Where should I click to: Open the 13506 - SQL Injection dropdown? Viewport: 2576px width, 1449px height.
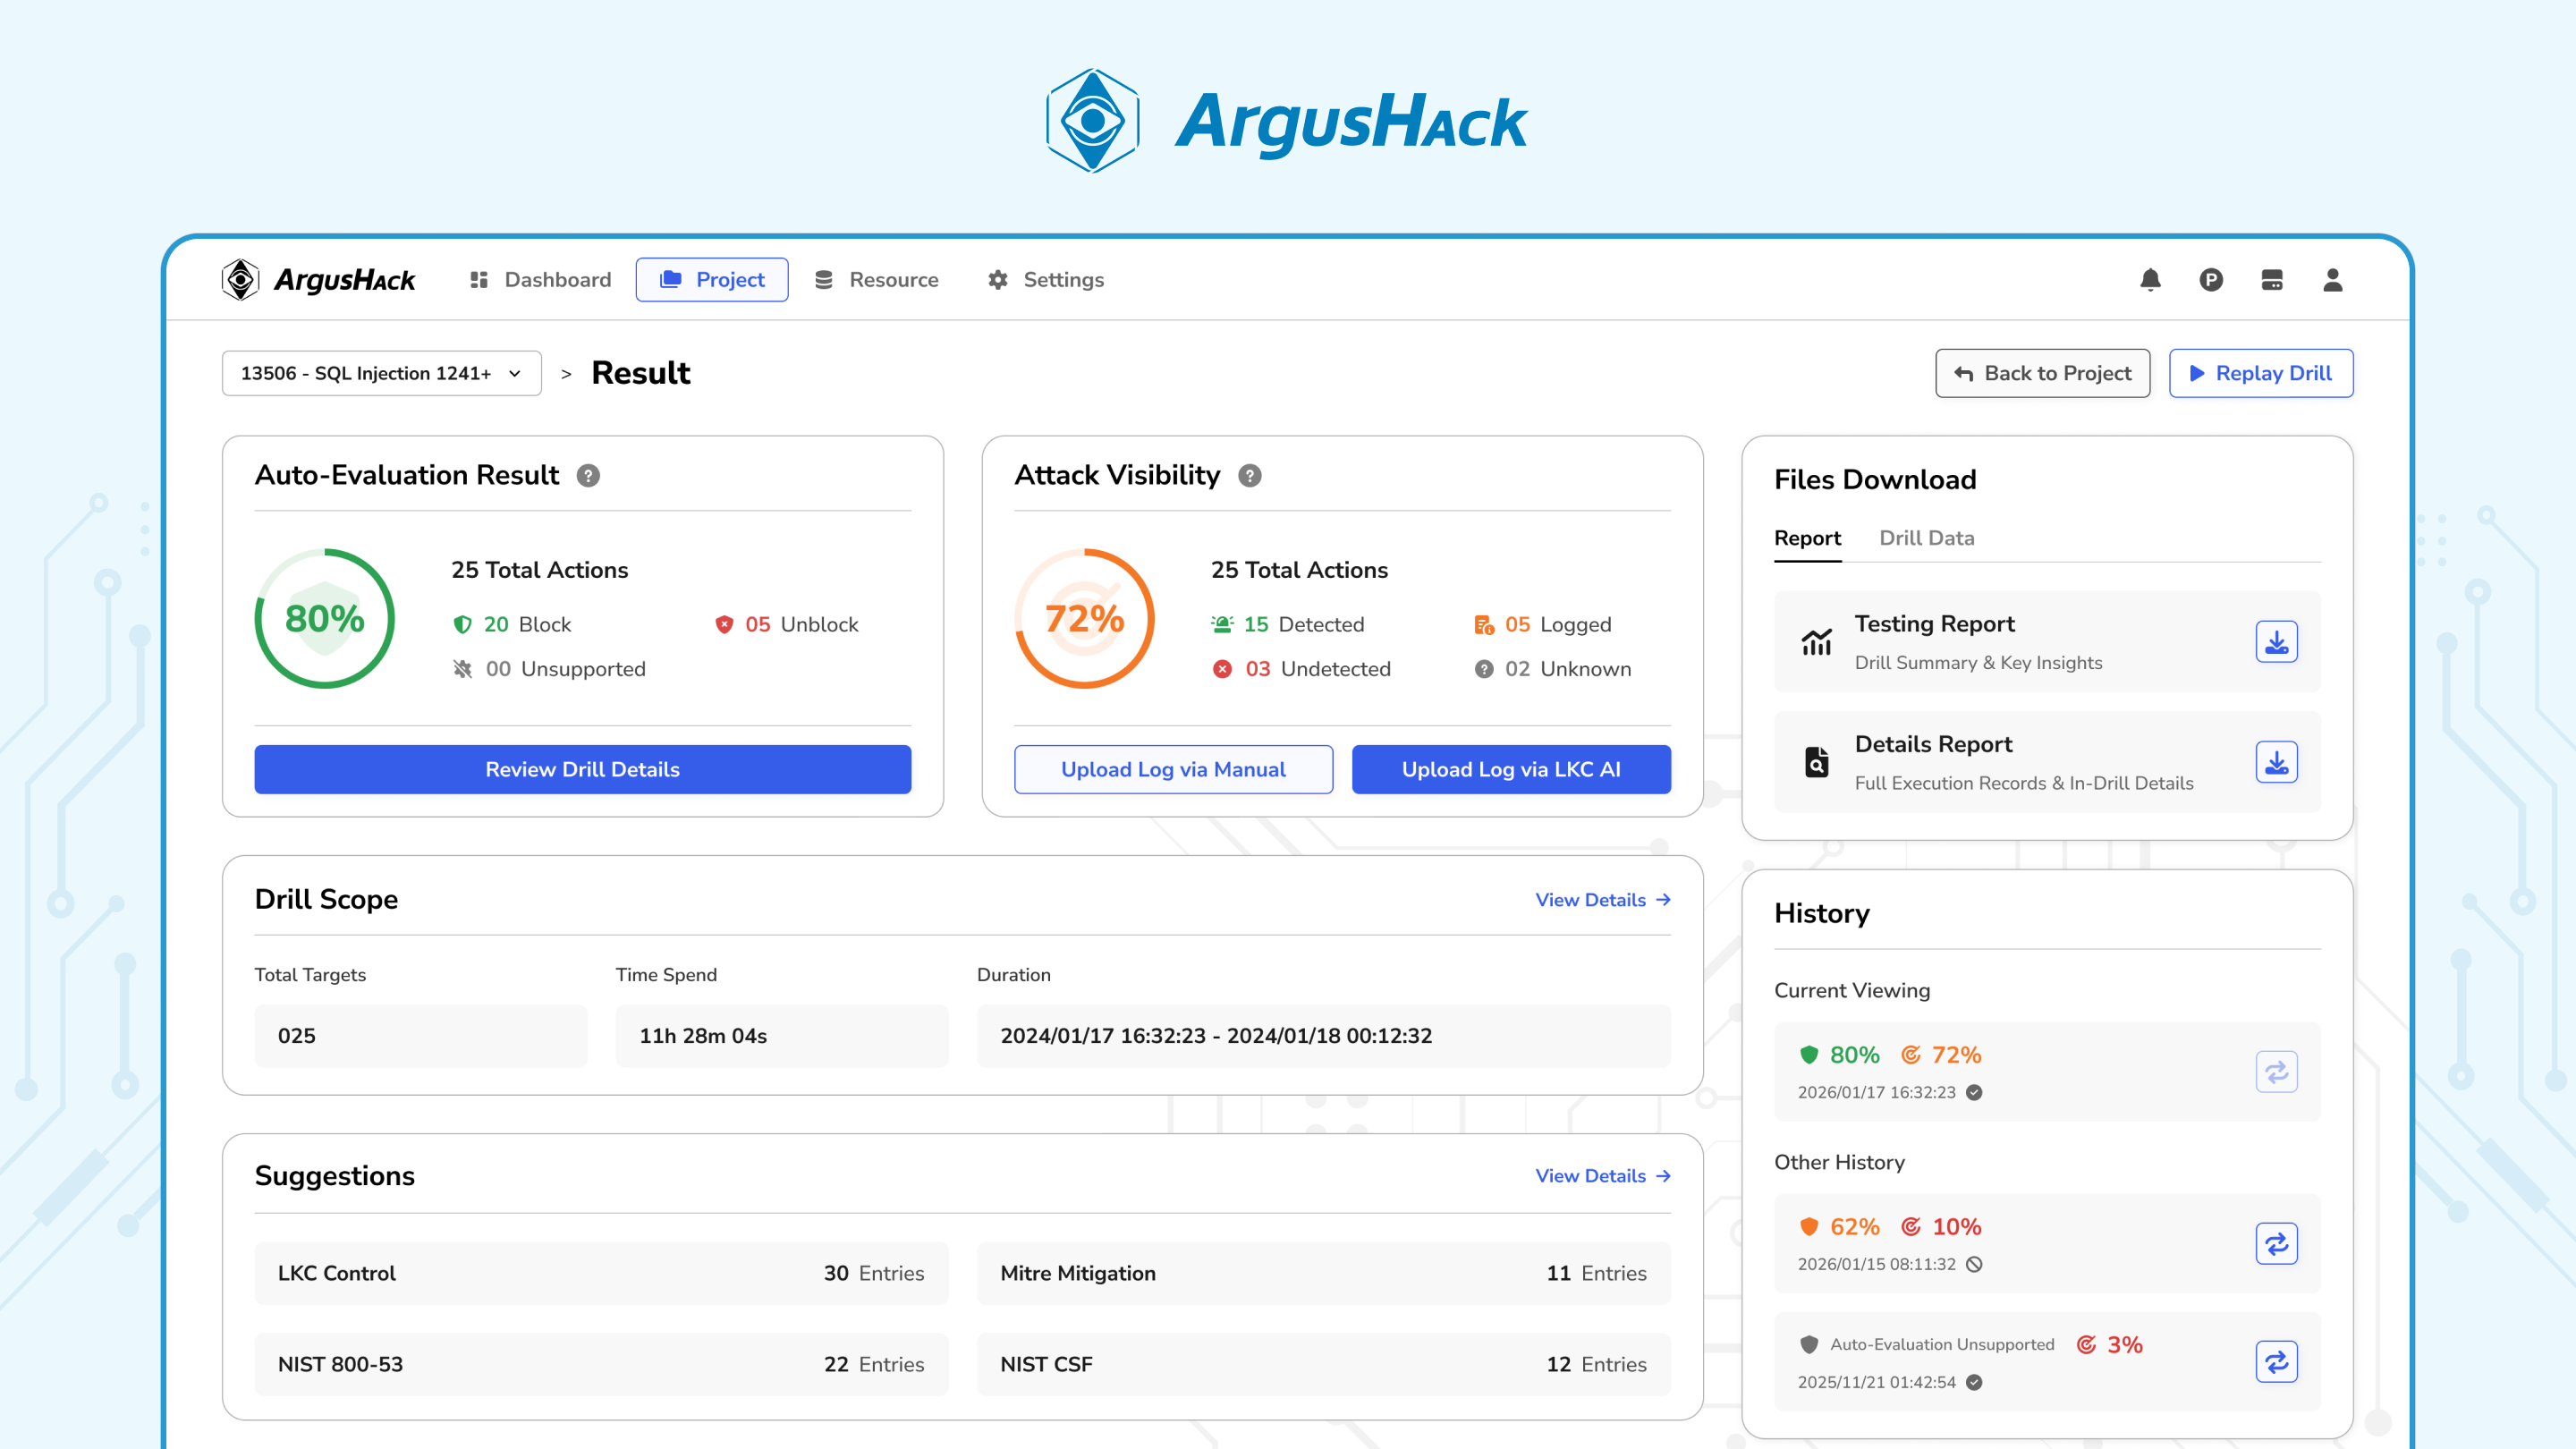click(x=381, y=374)
